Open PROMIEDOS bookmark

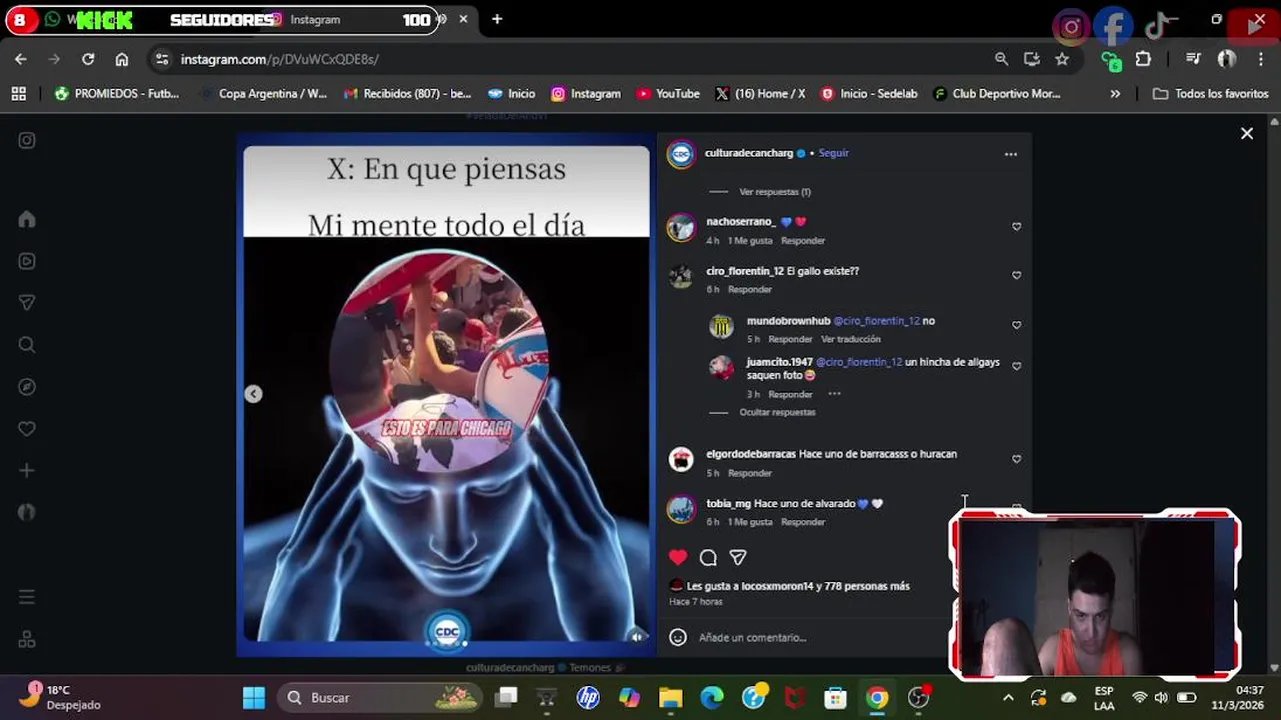[117, 93]
